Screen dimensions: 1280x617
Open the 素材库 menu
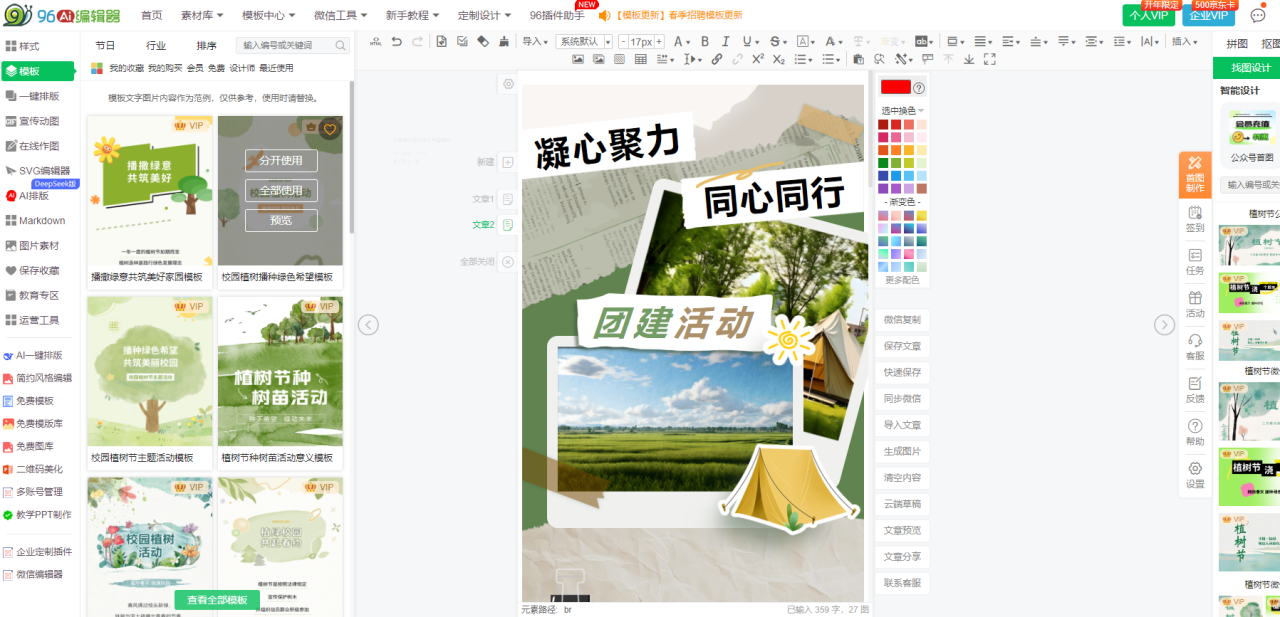pyautogui.click(x=202, y=15)
